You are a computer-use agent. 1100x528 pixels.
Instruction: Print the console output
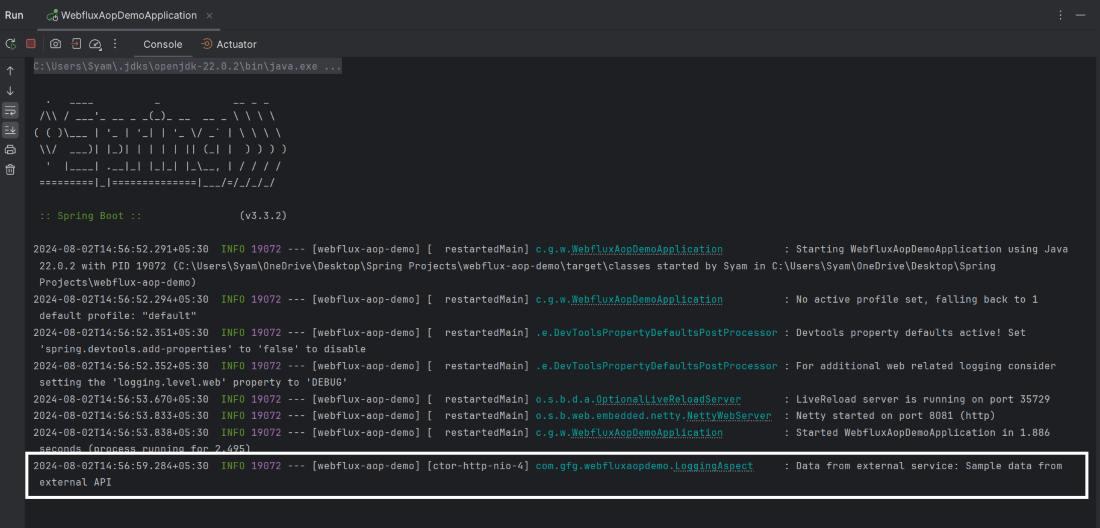click(11, 150)
